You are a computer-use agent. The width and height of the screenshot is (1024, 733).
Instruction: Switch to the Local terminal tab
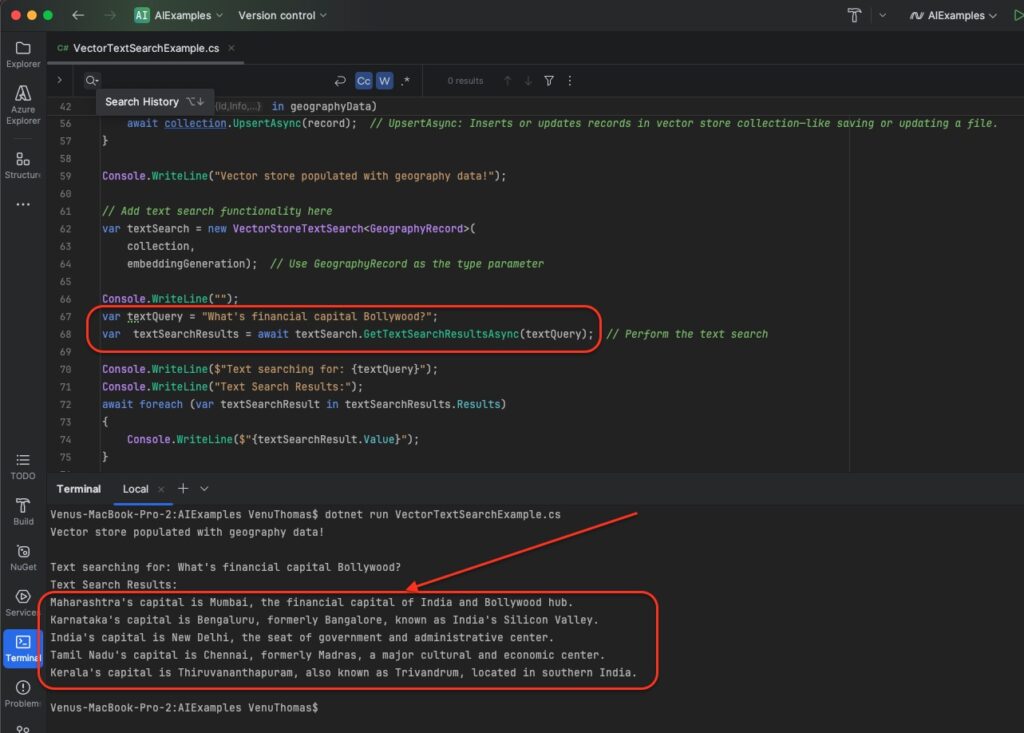click(x=135, y=489)
